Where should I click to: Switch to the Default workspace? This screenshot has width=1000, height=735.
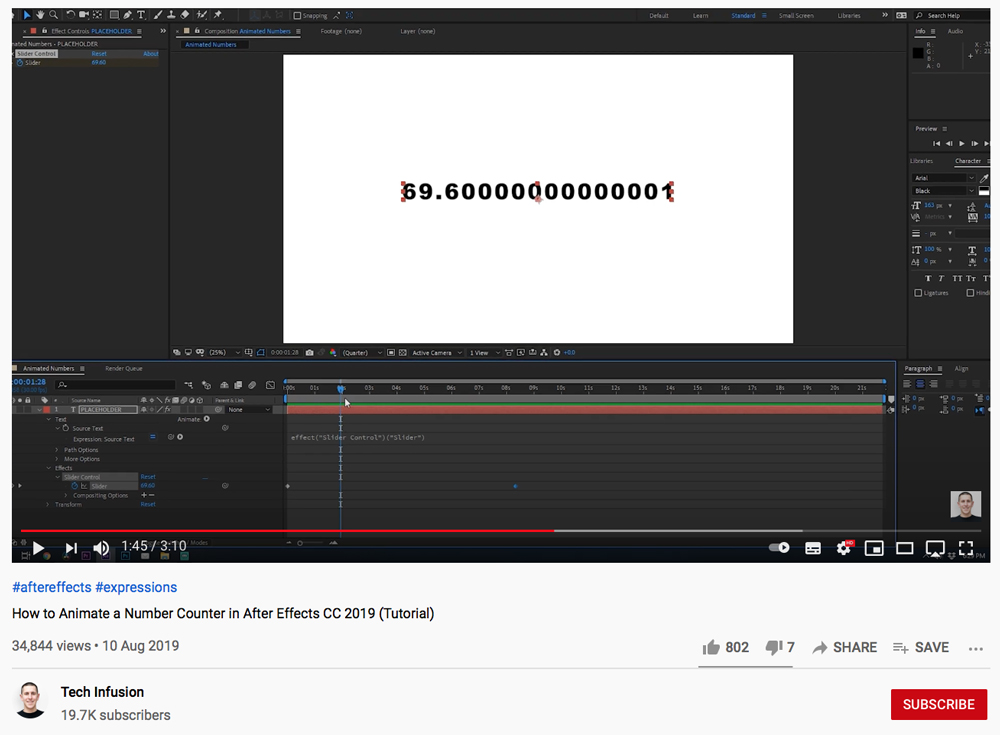click(x=659, y=15)
